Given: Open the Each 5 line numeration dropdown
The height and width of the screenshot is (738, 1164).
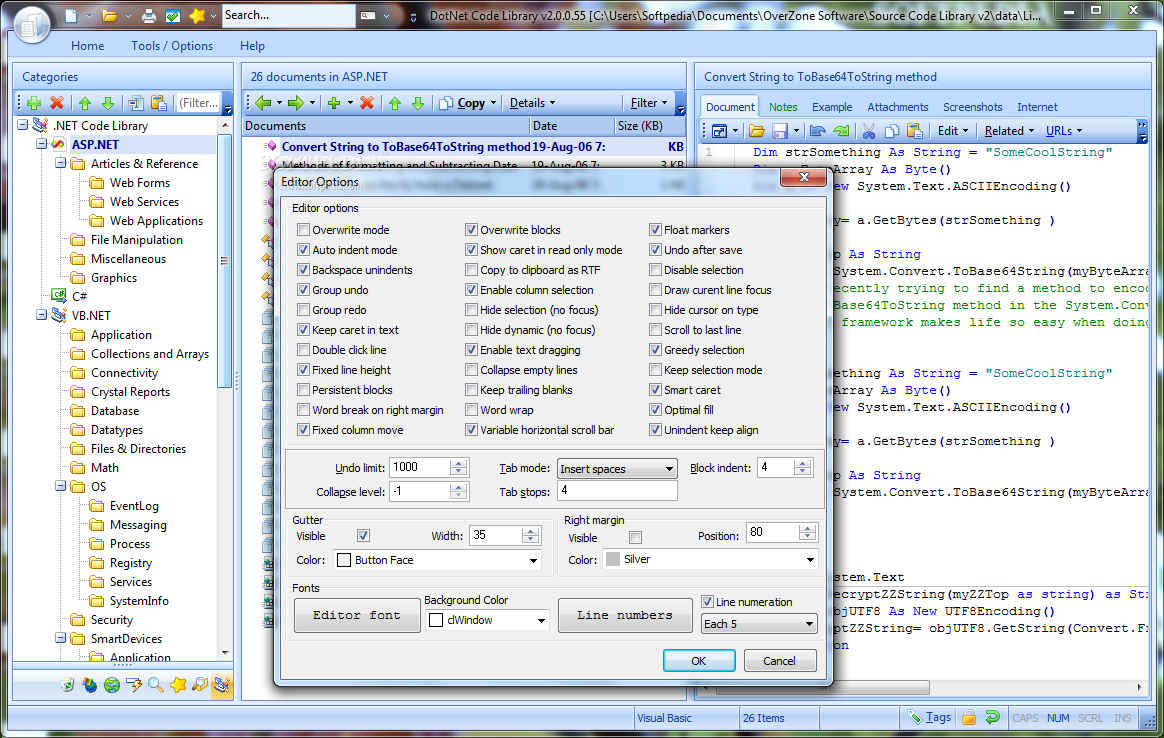Looking at the screenshot, I should click(x=759, y=624).
